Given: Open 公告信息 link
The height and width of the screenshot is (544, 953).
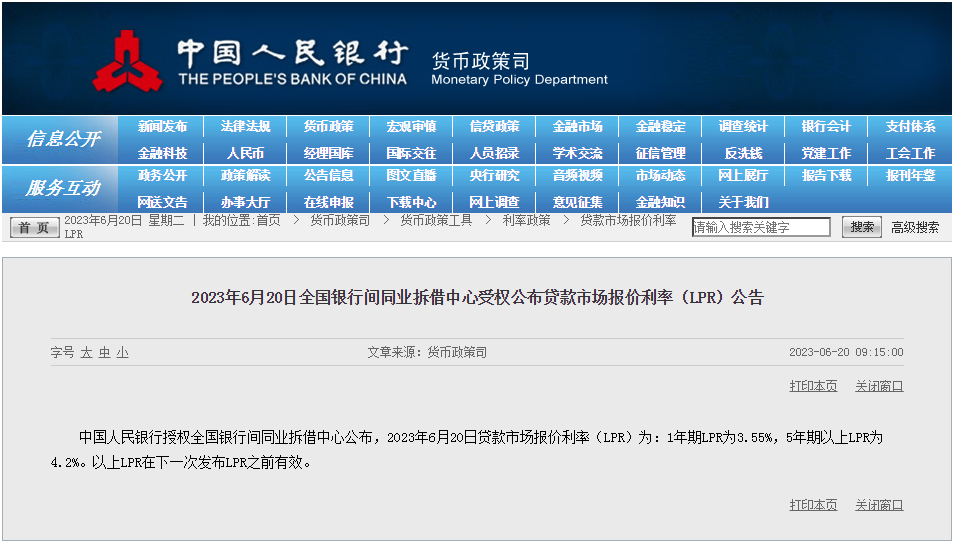Looking at the screenshot, I should 329,176.
